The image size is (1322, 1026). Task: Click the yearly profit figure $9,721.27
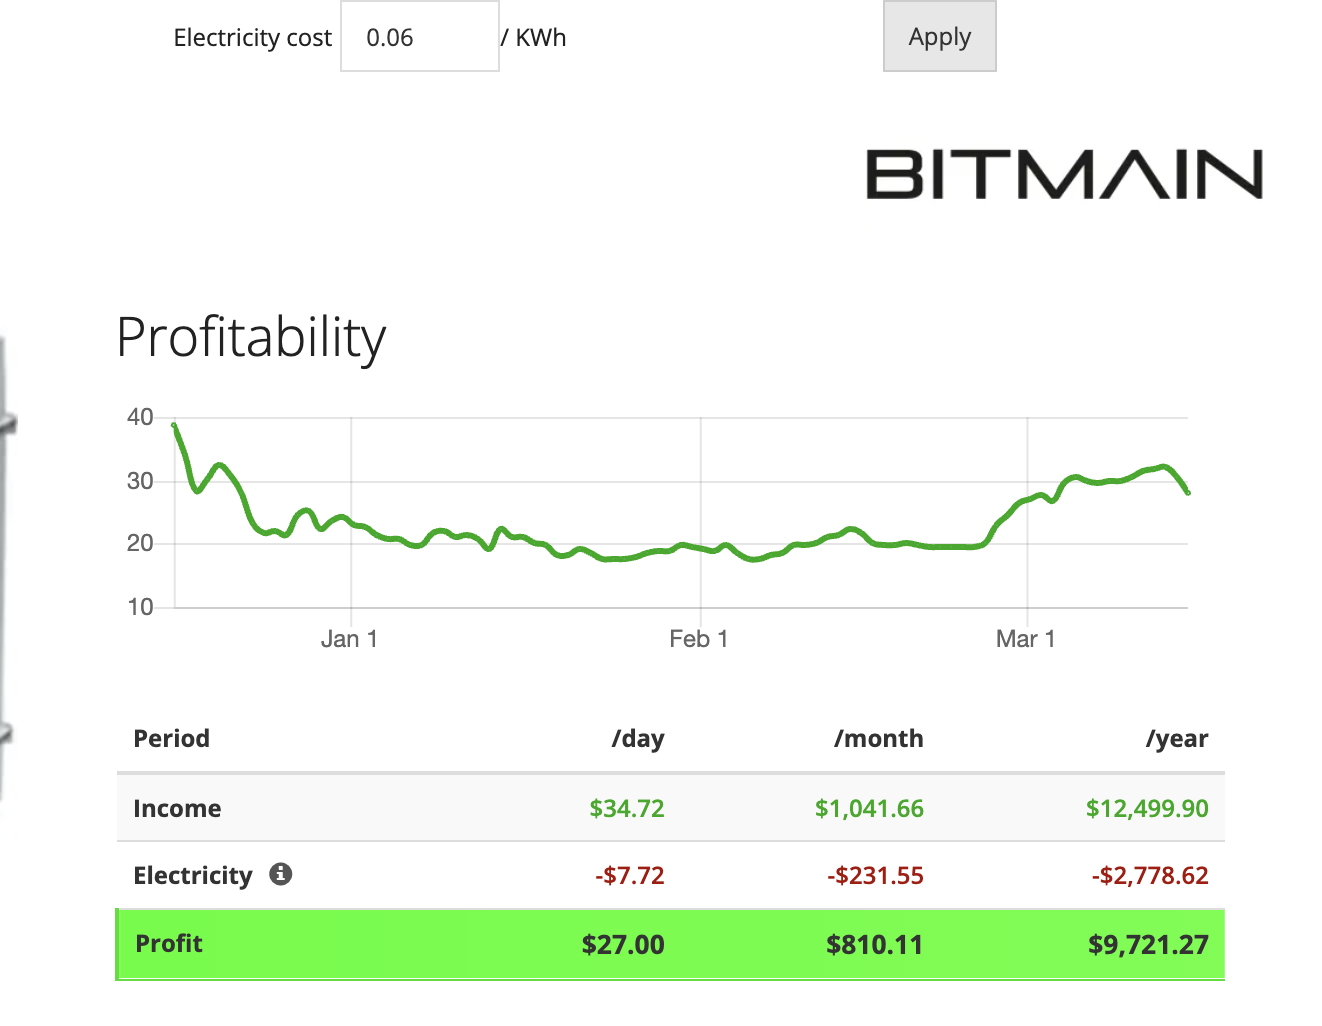click(x=1148, y=943)
